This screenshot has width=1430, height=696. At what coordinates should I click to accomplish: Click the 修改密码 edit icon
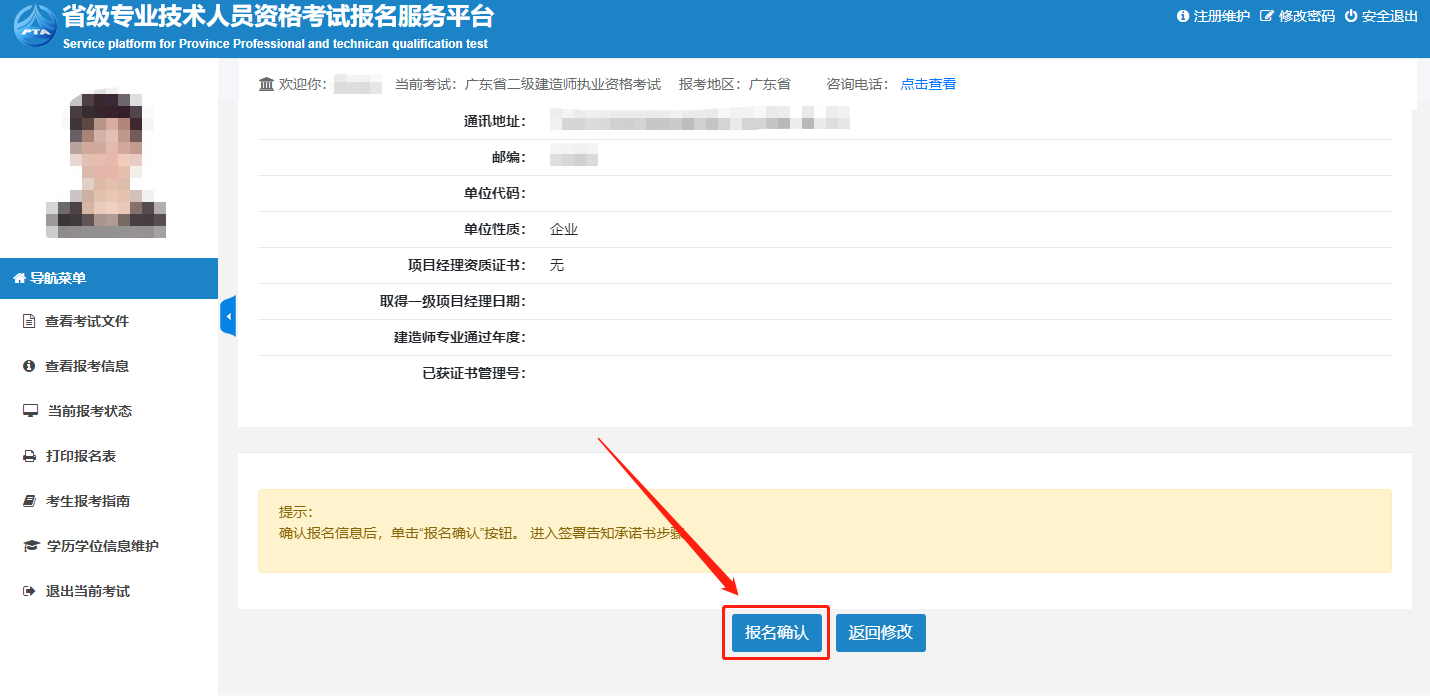(1267, 16)
